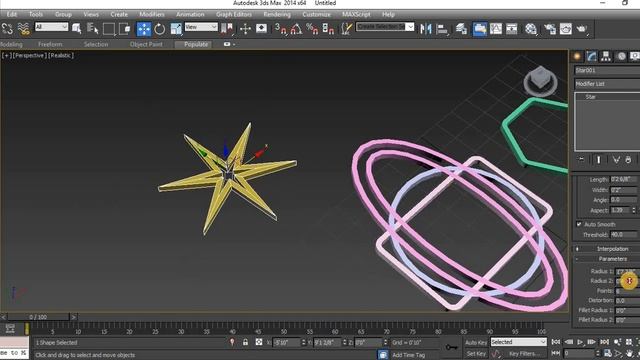Open the Layer Manager icon

pos(462,29)
